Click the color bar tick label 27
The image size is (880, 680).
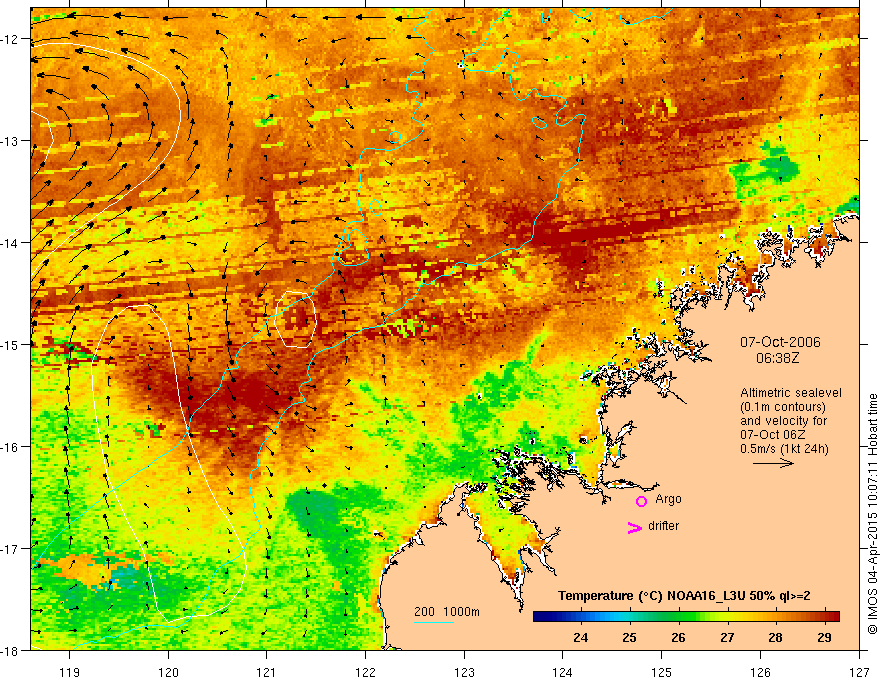coord(727,637)
